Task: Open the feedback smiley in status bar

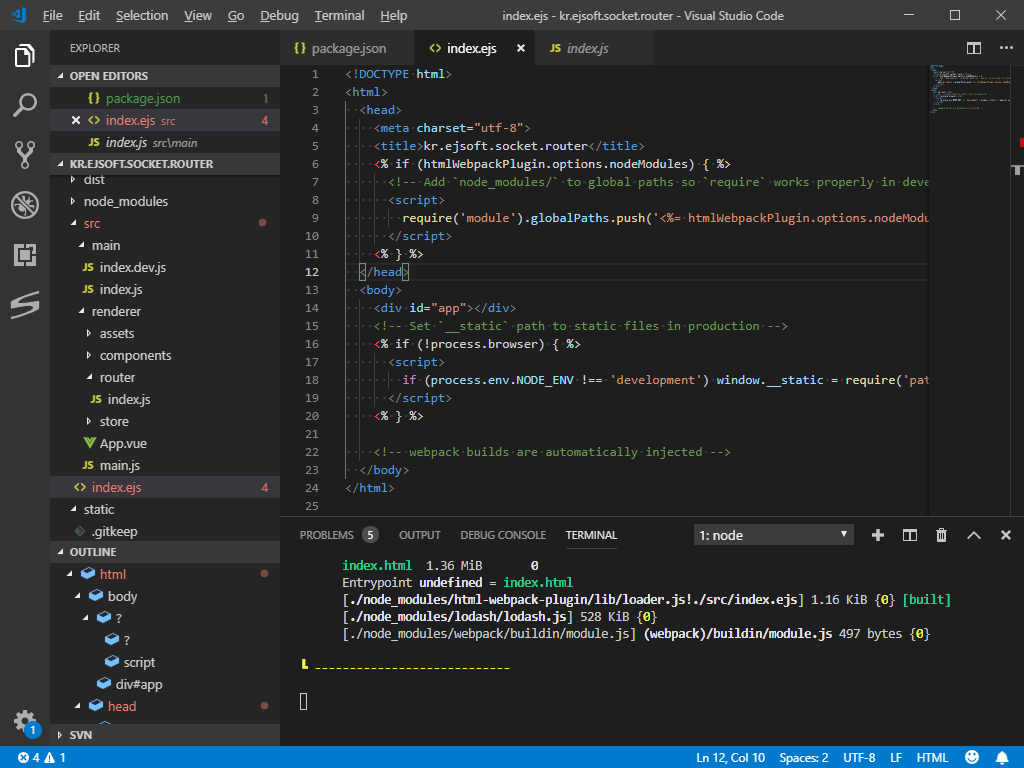Action: [x=972, y=758]
